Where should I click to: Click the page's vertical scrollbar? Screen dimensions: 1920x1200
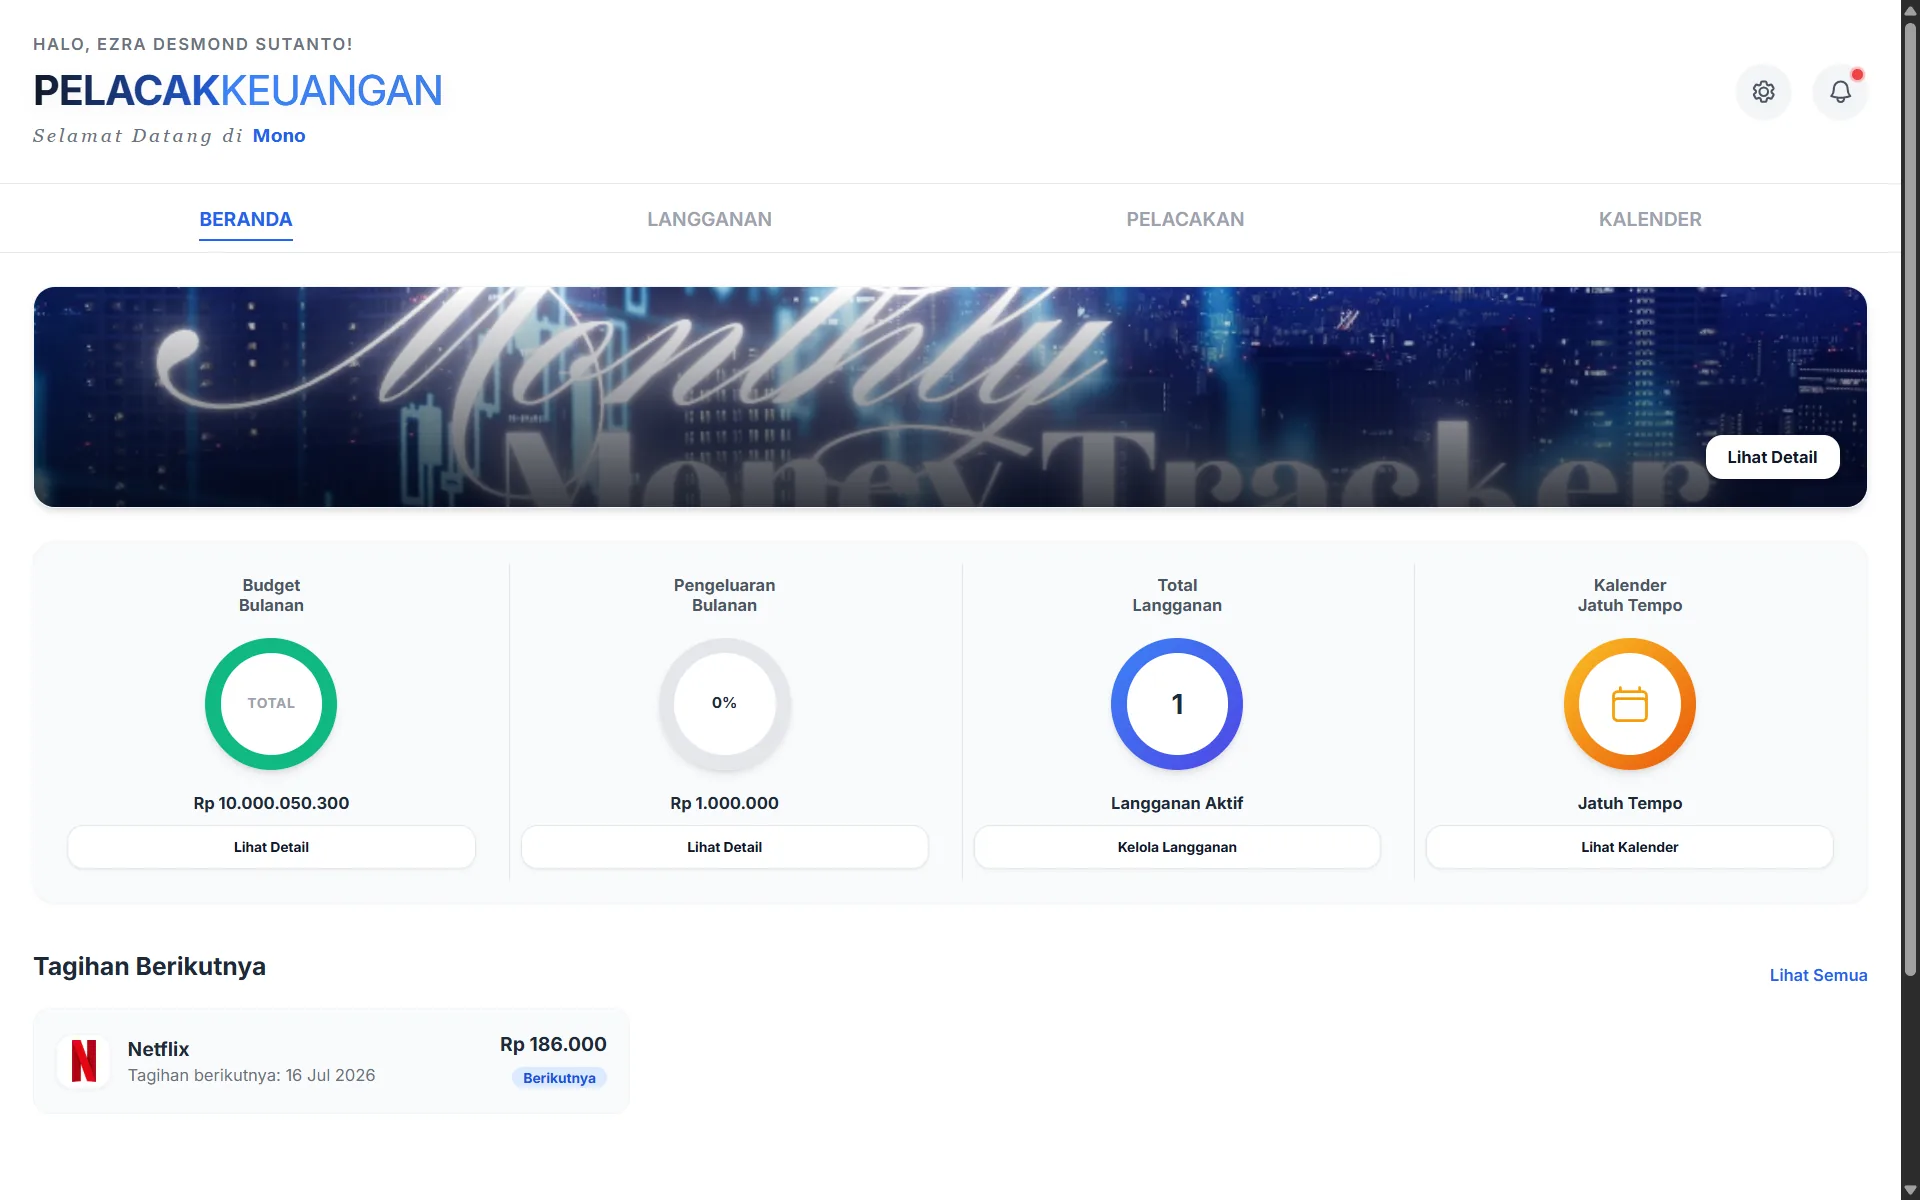click(x=1910, y=500)
